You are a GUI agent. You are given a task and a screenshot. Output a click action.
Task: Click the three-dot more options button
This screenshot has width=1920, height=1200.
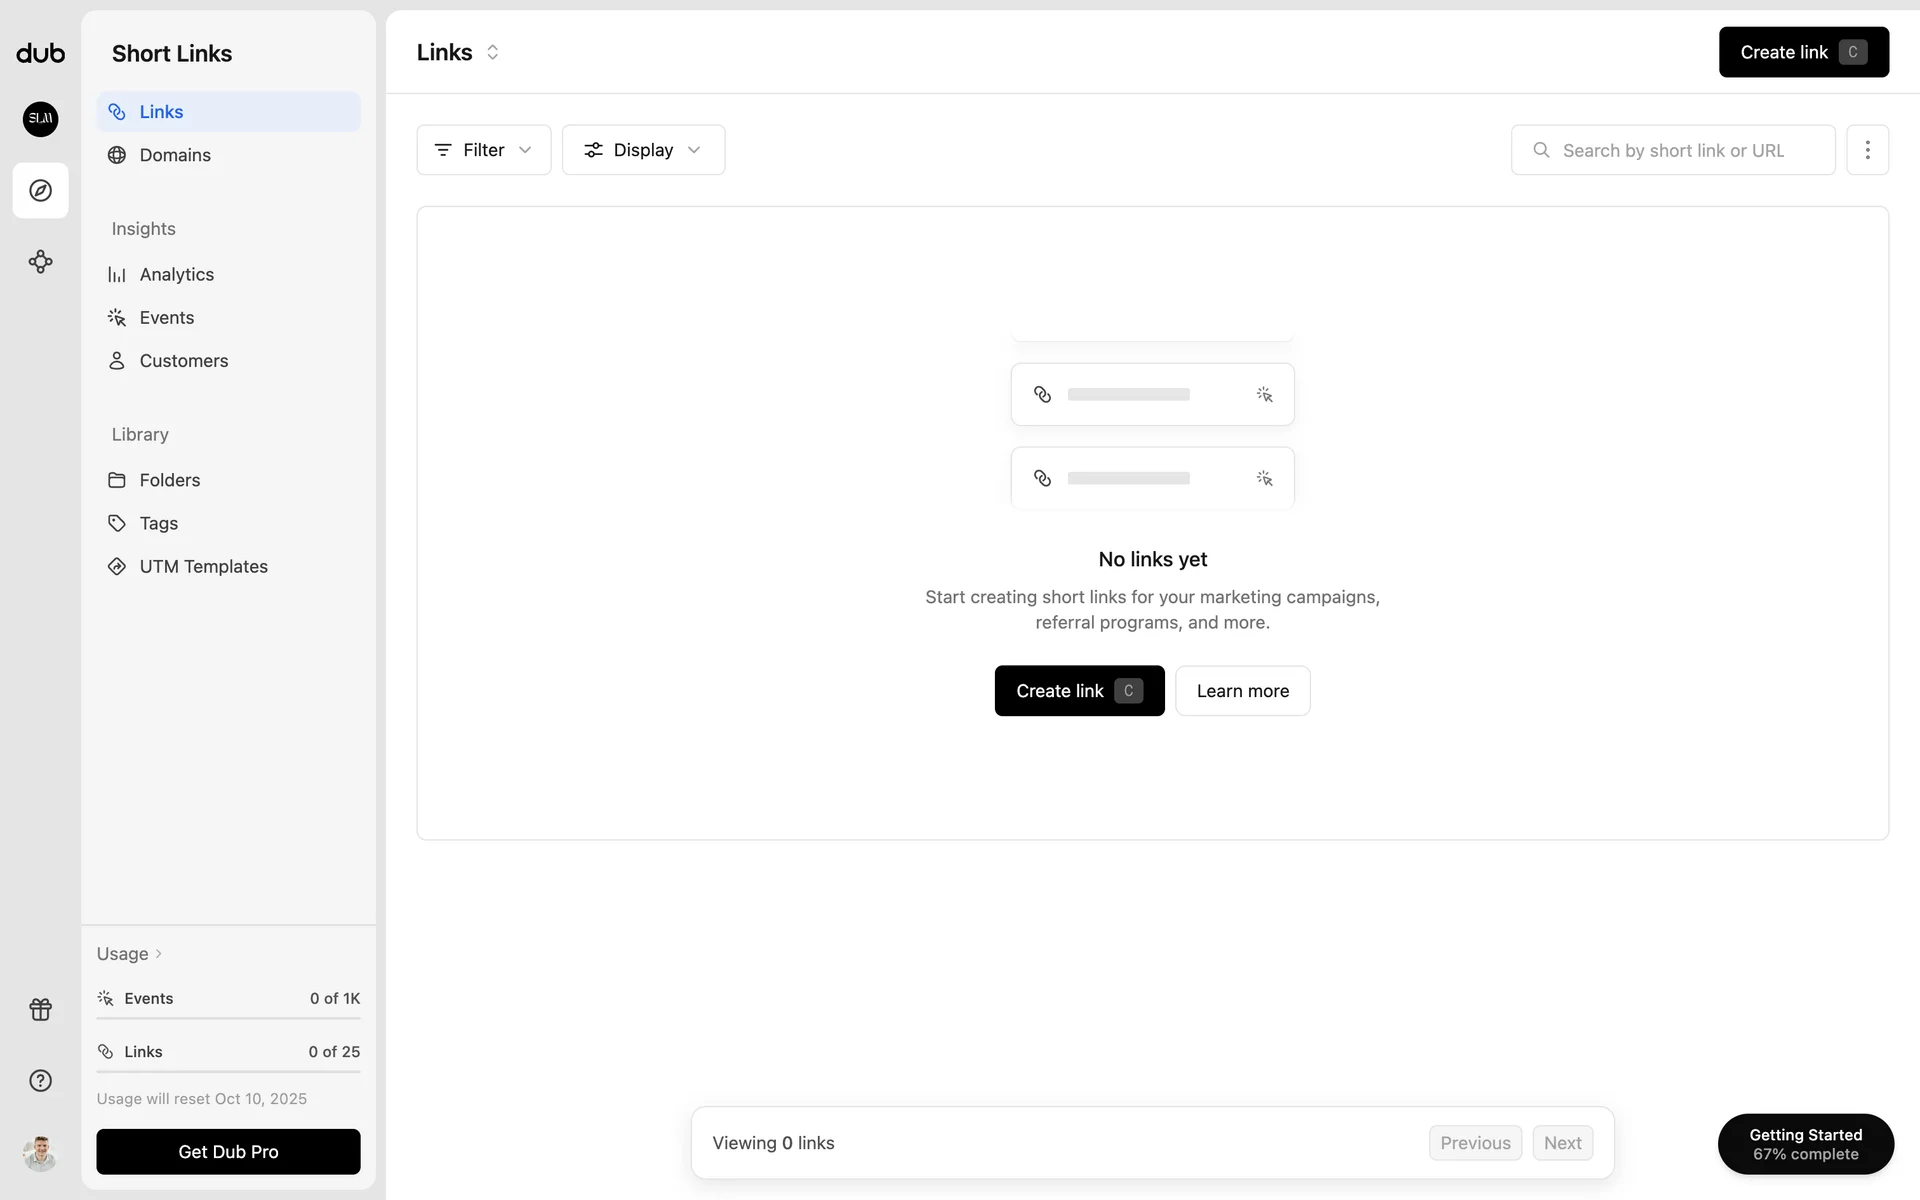click(1867, 150)
